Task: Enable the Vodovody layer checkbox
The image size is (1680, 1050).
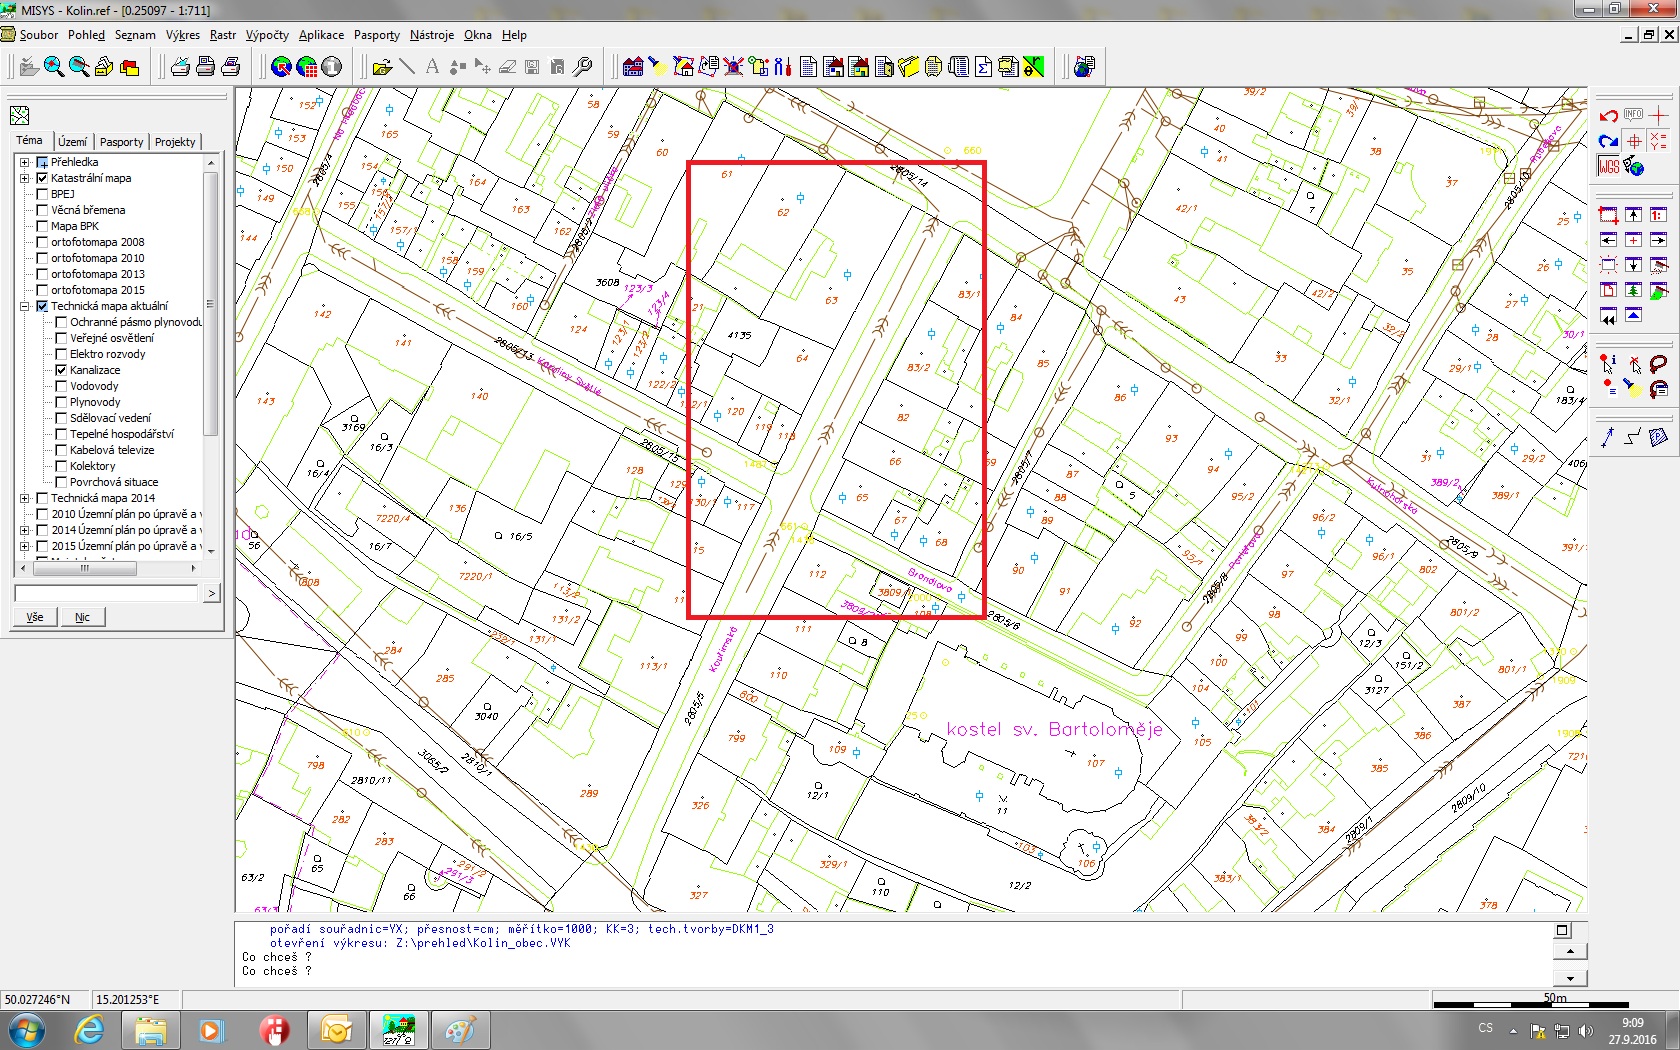Action: coord(61,386)
